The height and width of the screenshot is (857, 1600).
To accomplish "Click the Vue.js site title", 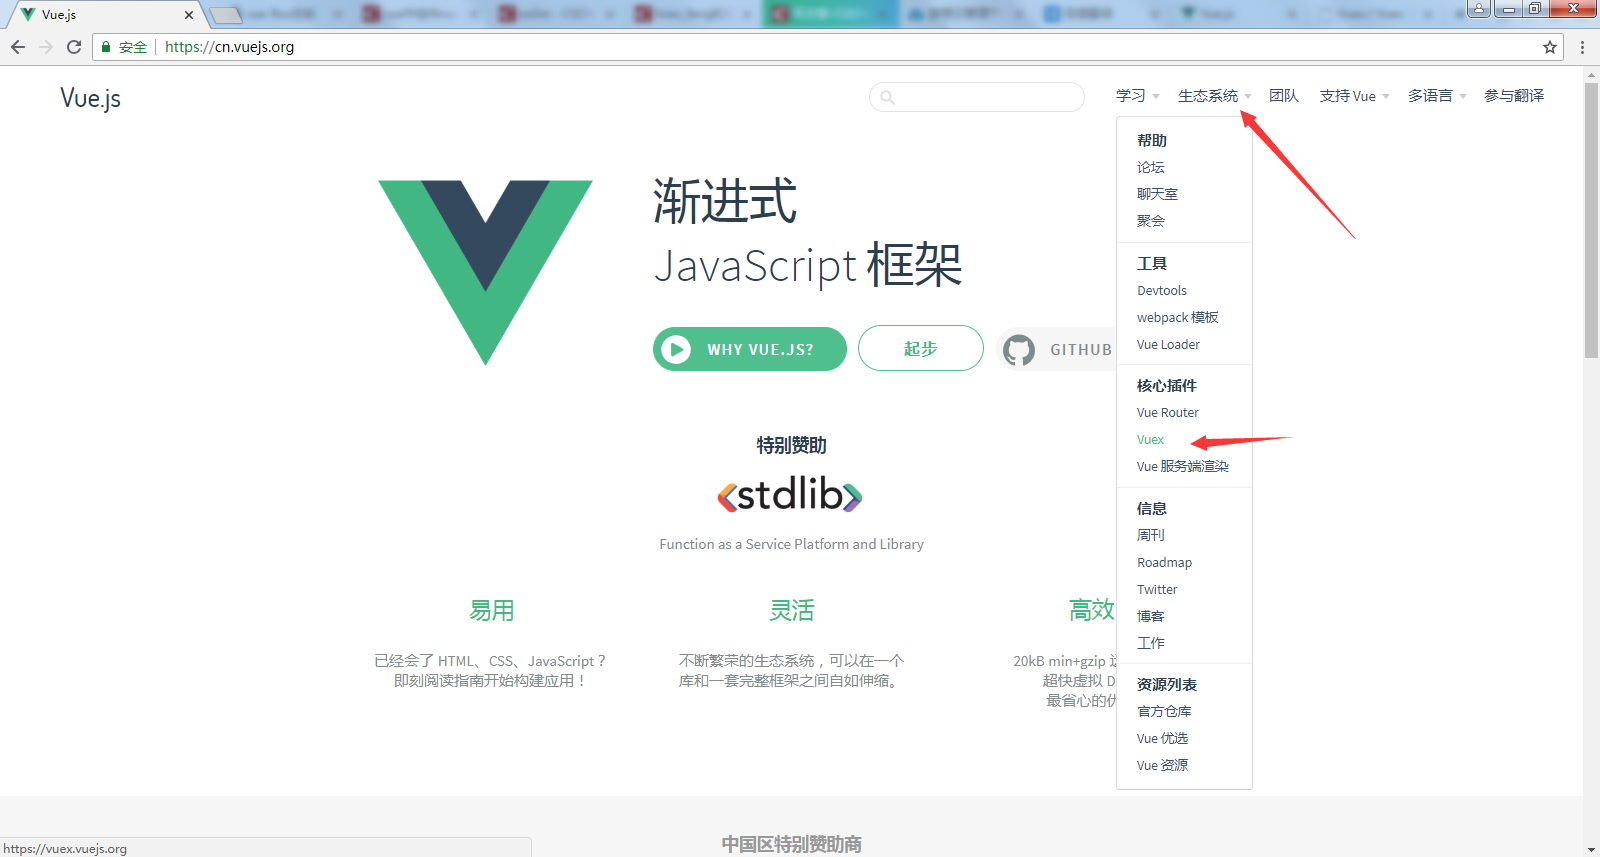I will pos(90,98).
